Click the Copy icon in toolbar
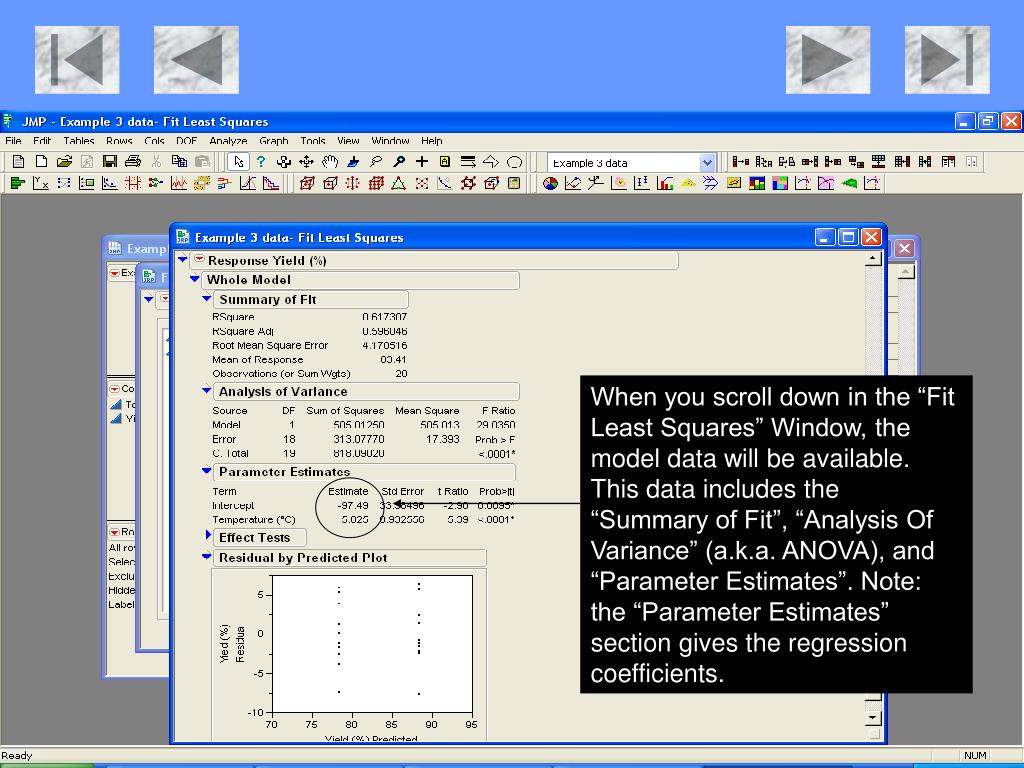The image size is (1024, 768). click(179, 162)
